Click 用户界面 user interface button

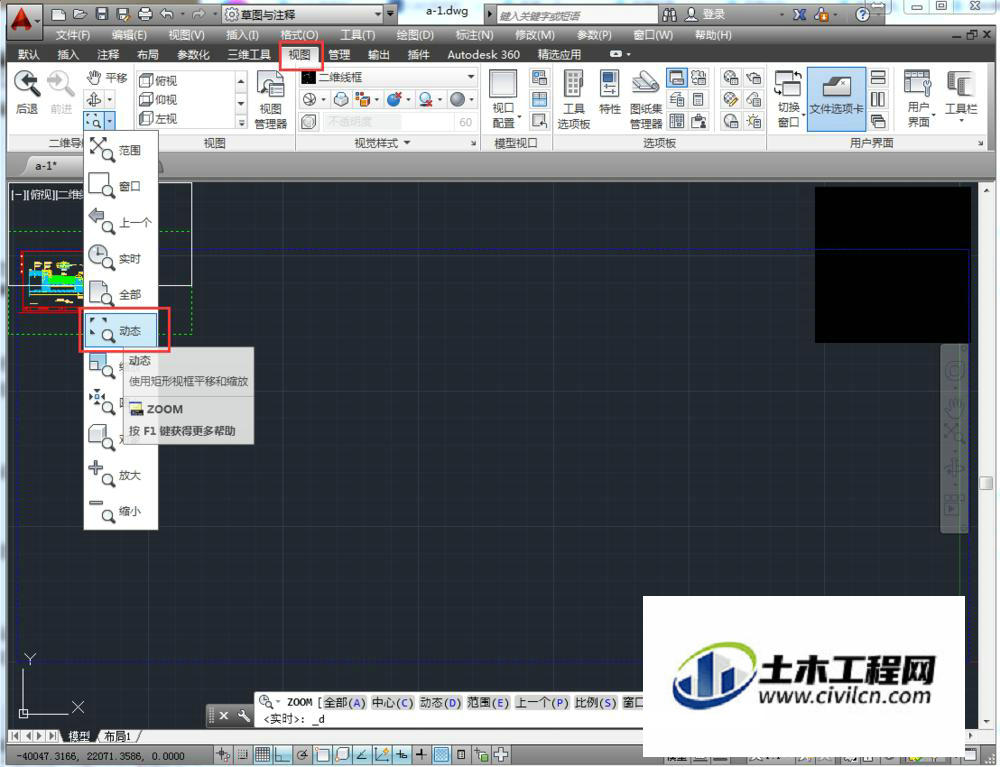pos(918,100)
